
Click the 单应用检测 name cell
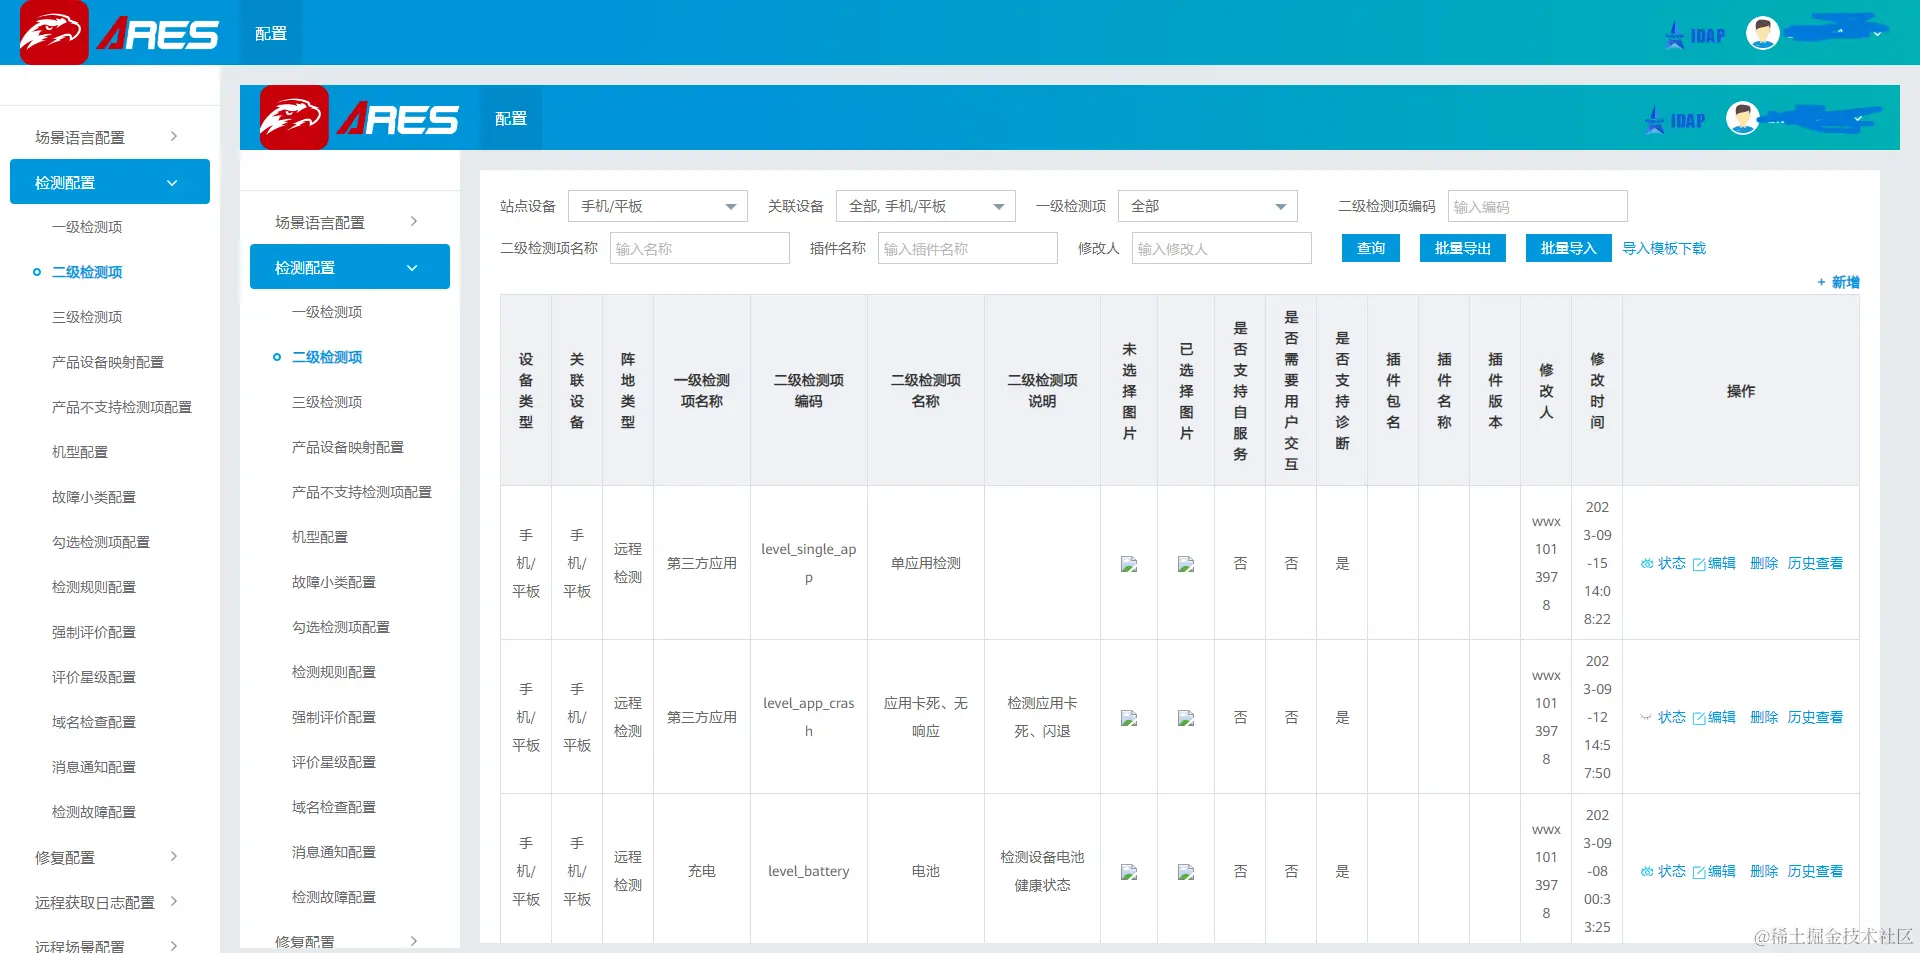click(926, 563)
